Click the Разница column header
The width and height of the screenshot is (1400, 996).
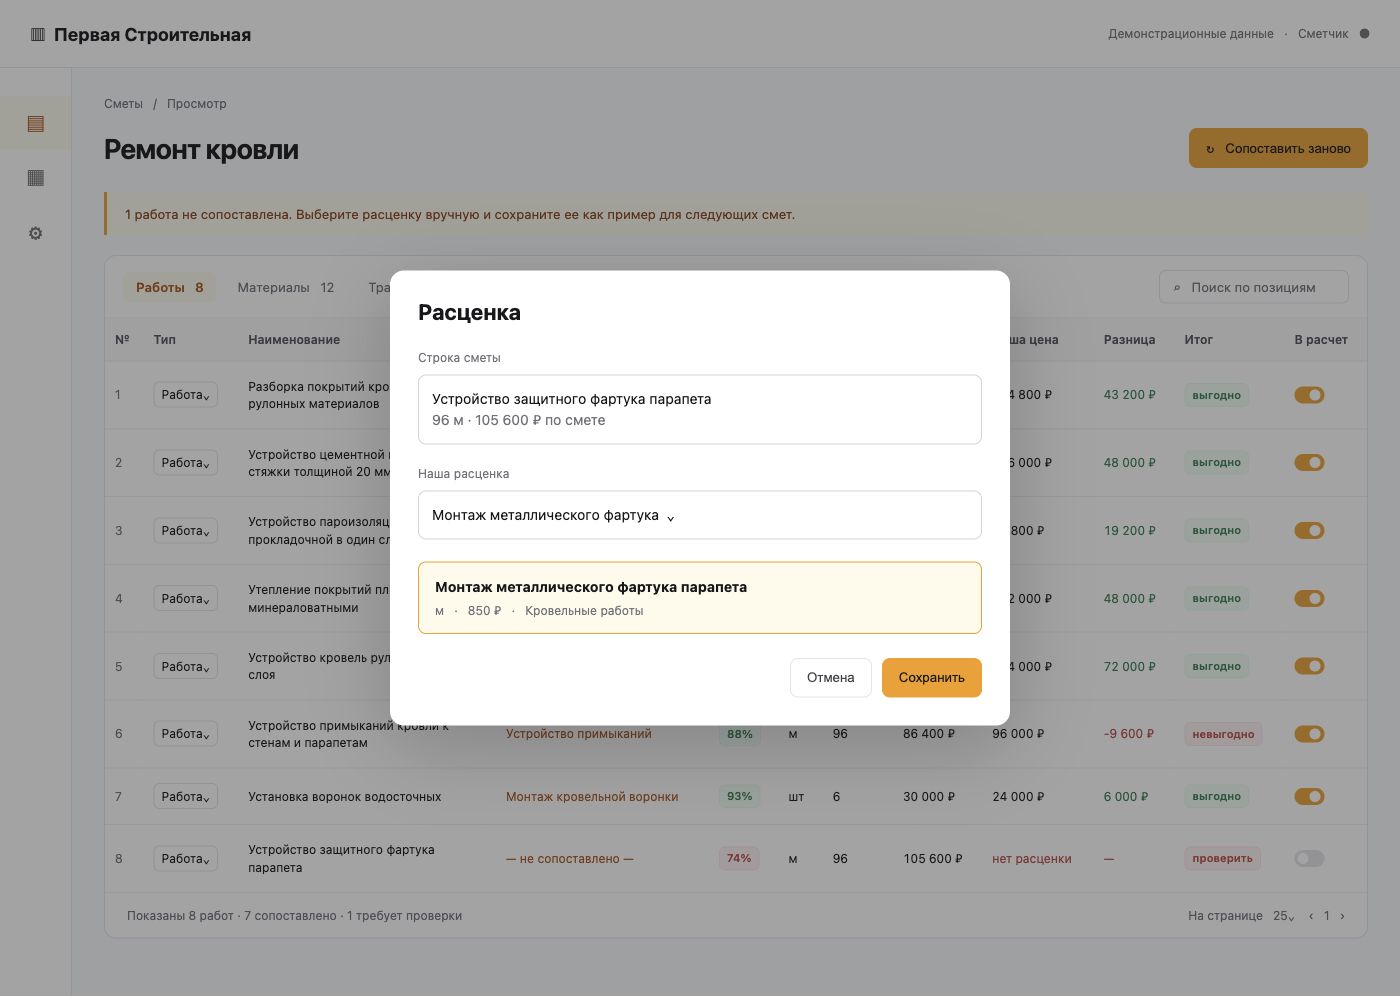pos(1129,340)
